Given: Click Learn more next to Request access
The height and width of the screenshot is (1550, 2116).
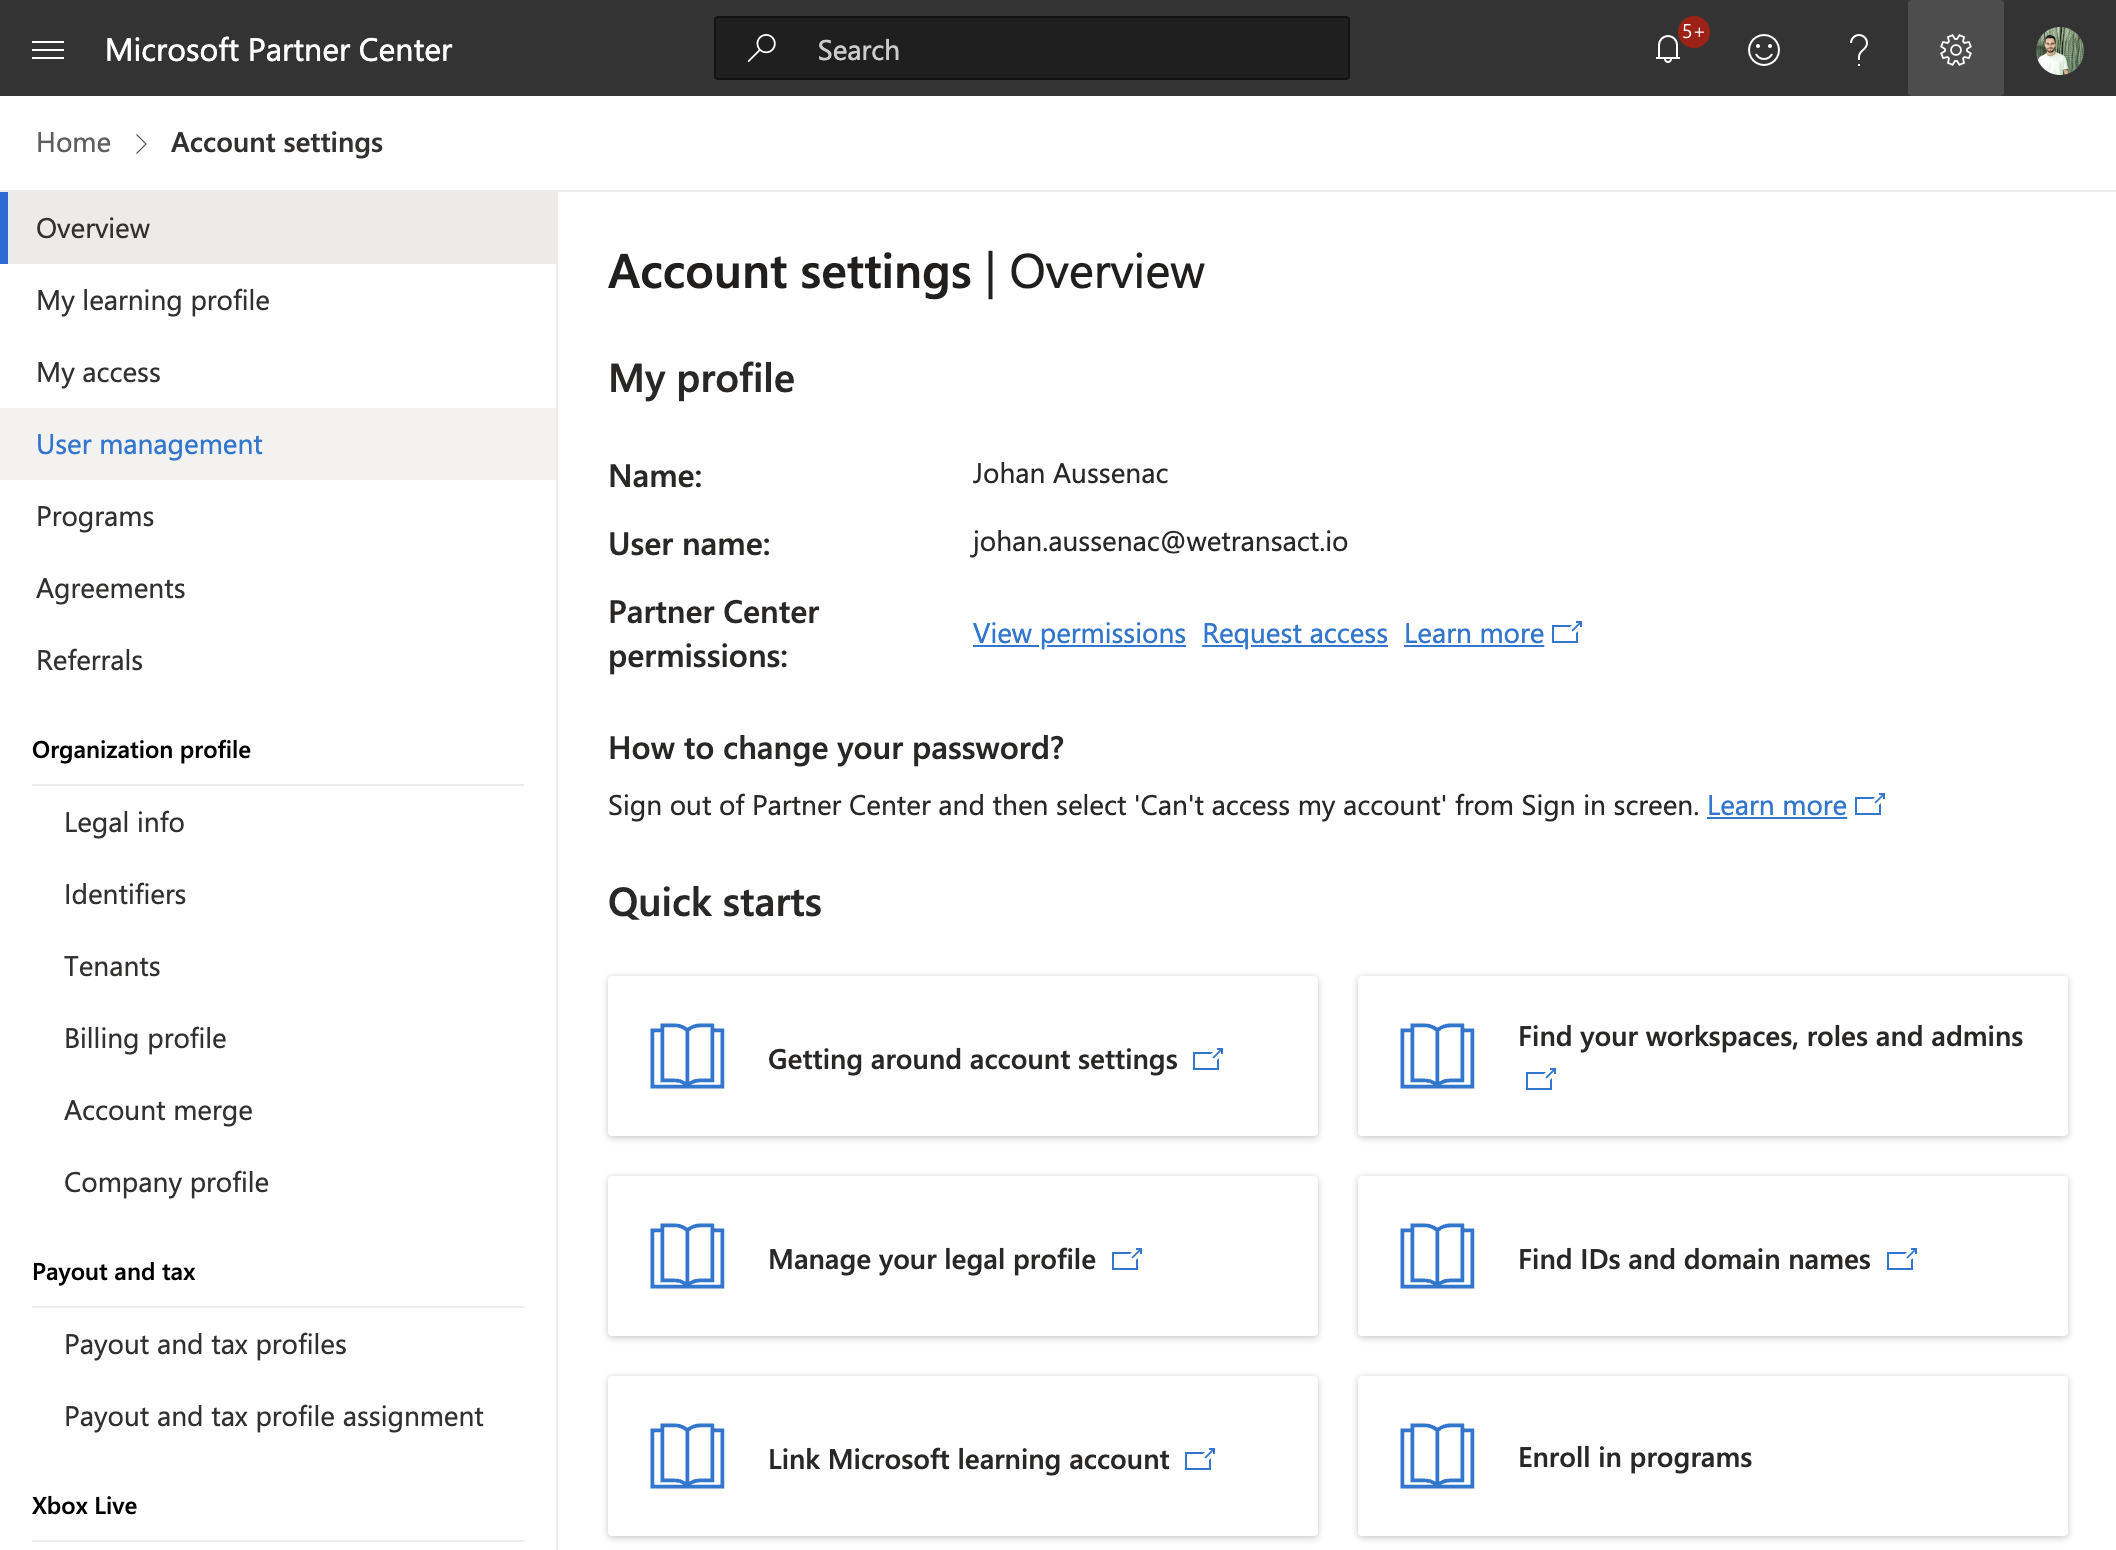Looking at the screenshot, I should (1474, 633).
